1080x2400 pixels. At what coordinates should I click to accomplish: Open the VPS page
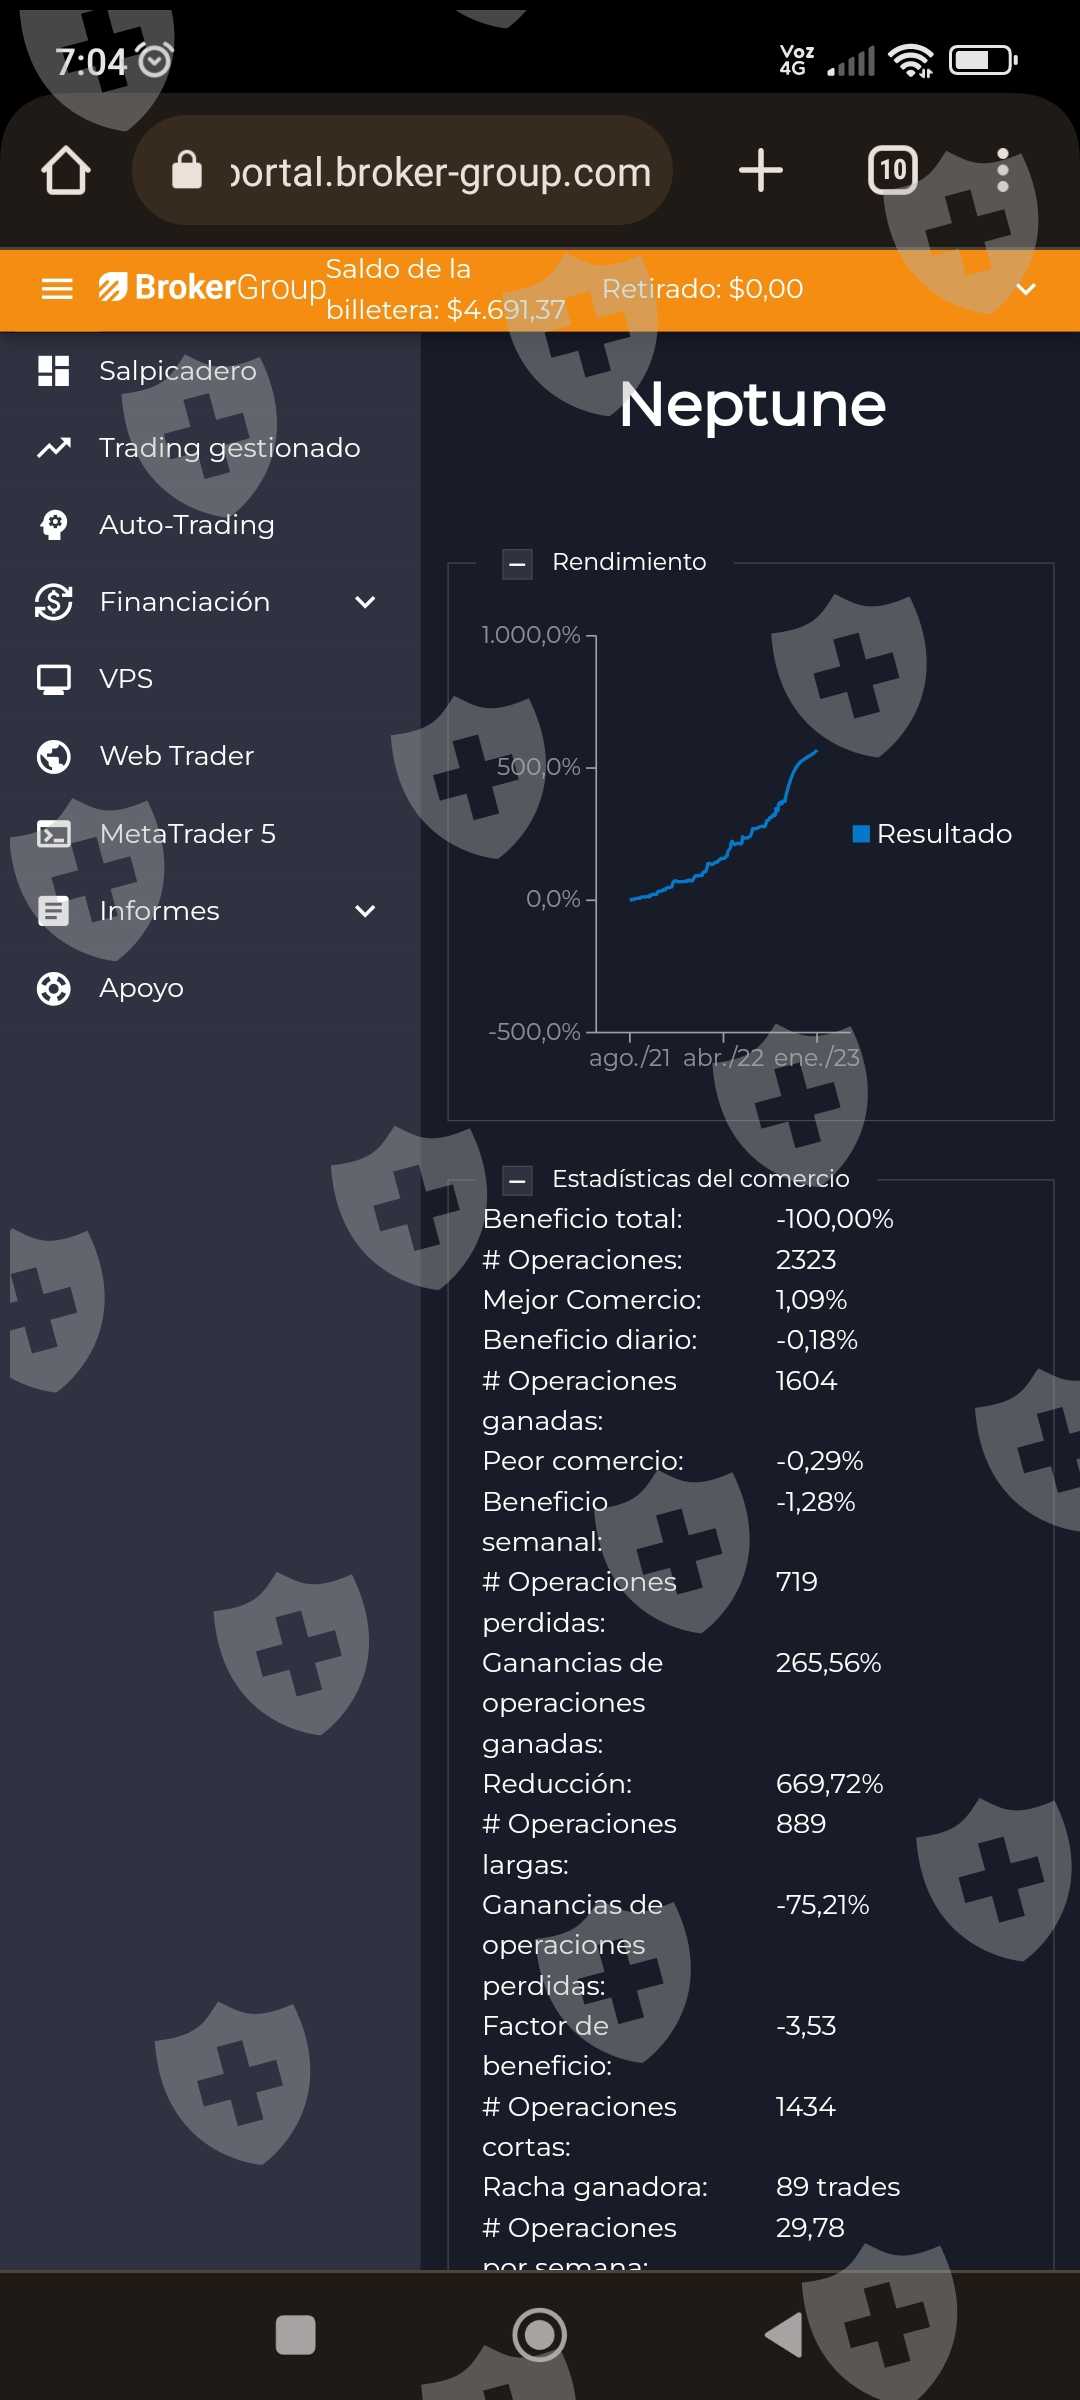pyautogui.click(x=126, y=679)
